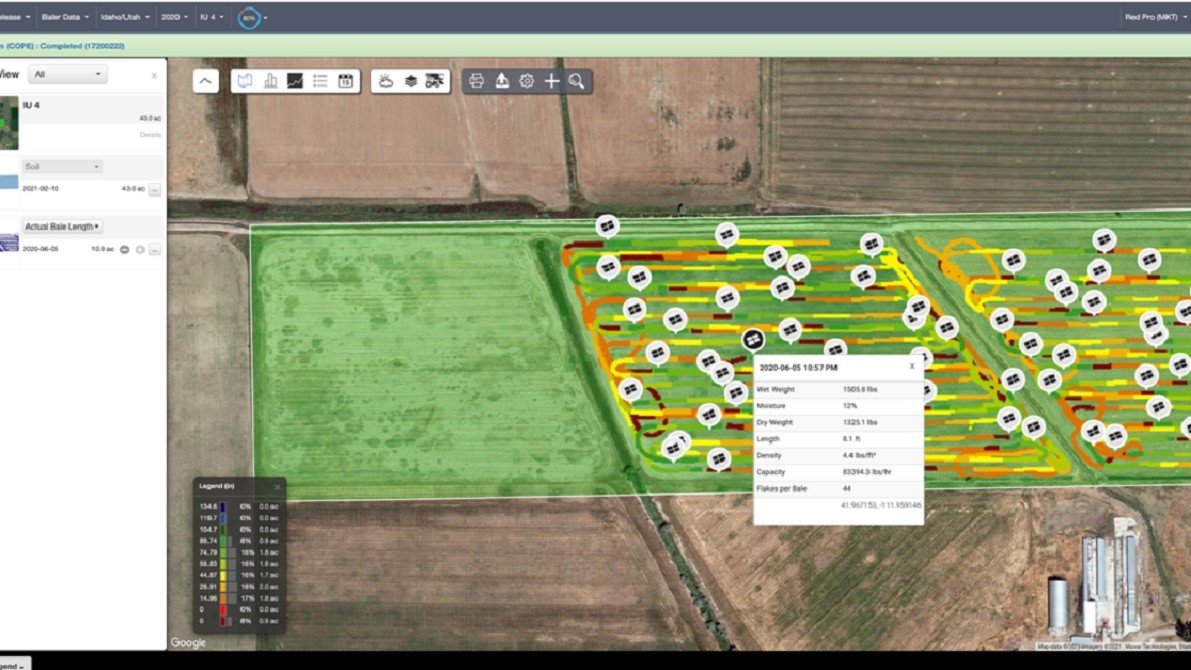This screenshot has height=670, width=1191.
Task: Open the Baler Data menu
Action: coord(62,16)
